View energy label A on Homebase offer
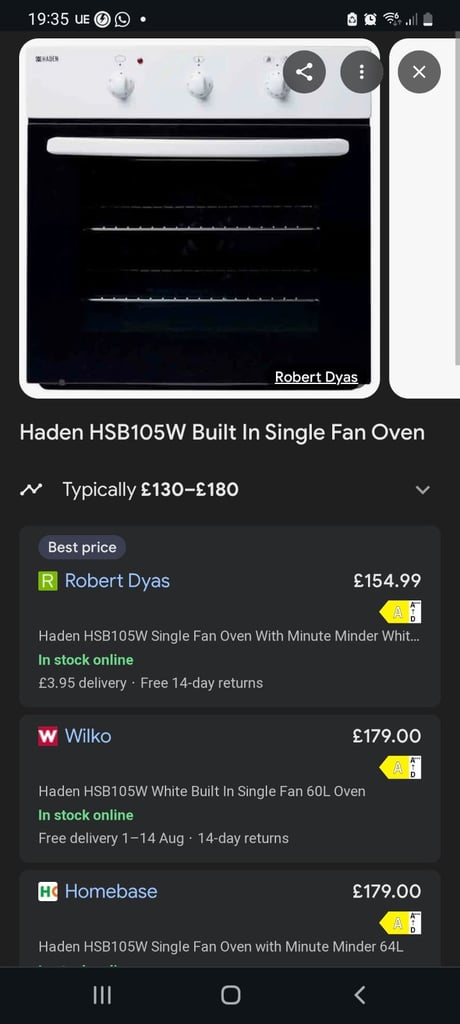Image resolution: width=460 pixels, height=1024 pixels. click(401, 923)
